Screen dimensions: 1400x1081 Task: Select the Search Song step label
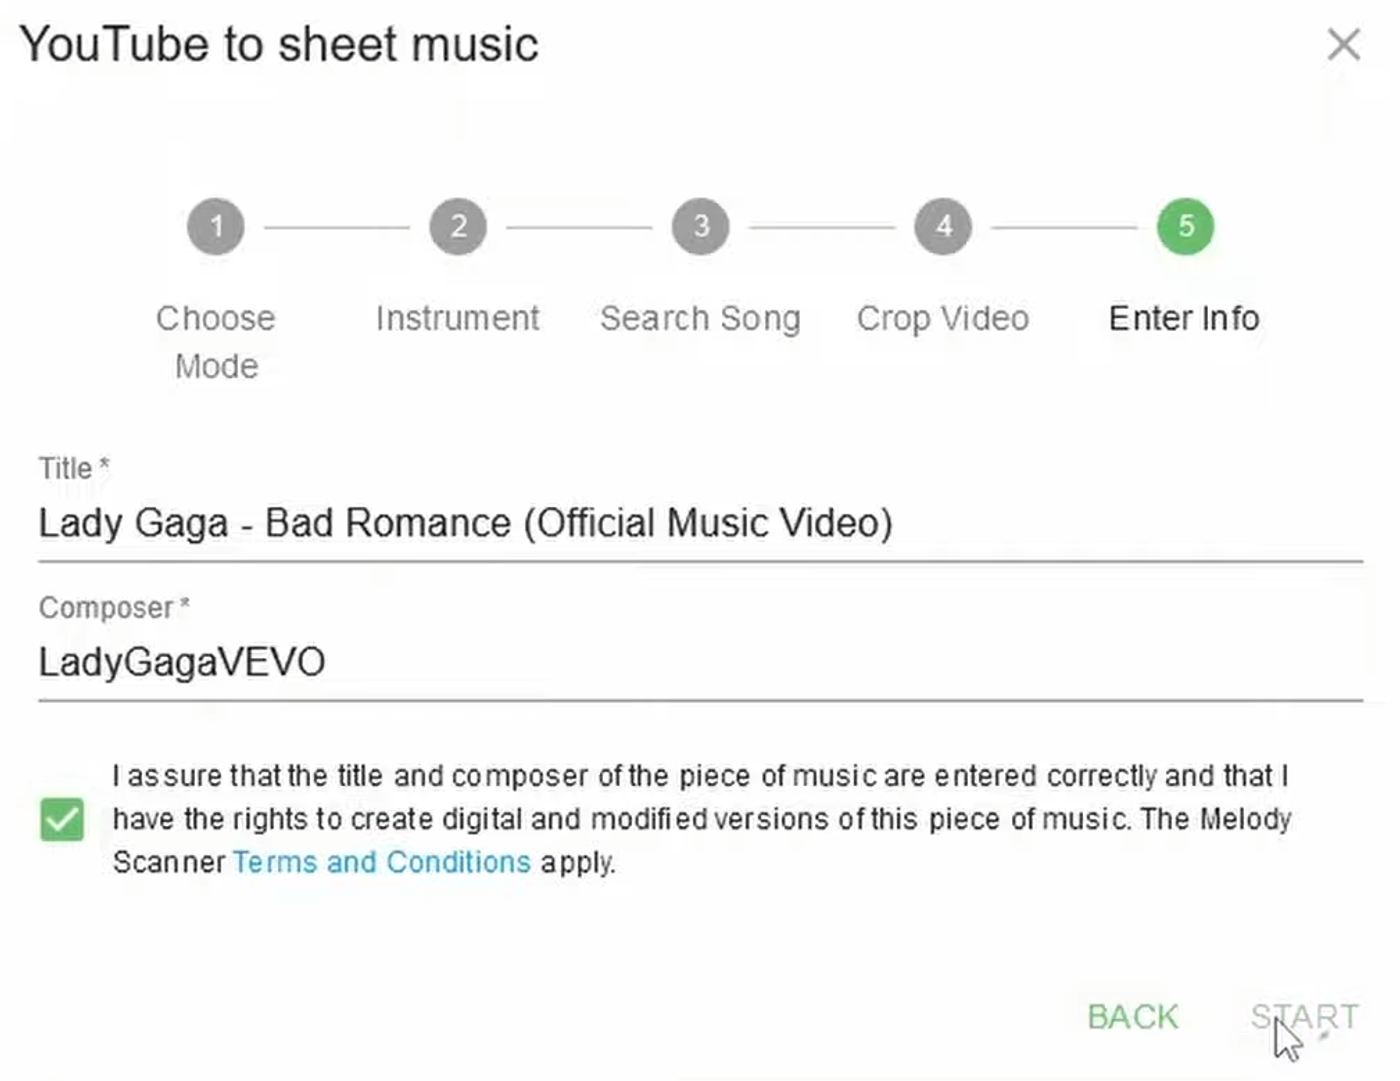tap(700, 318)
